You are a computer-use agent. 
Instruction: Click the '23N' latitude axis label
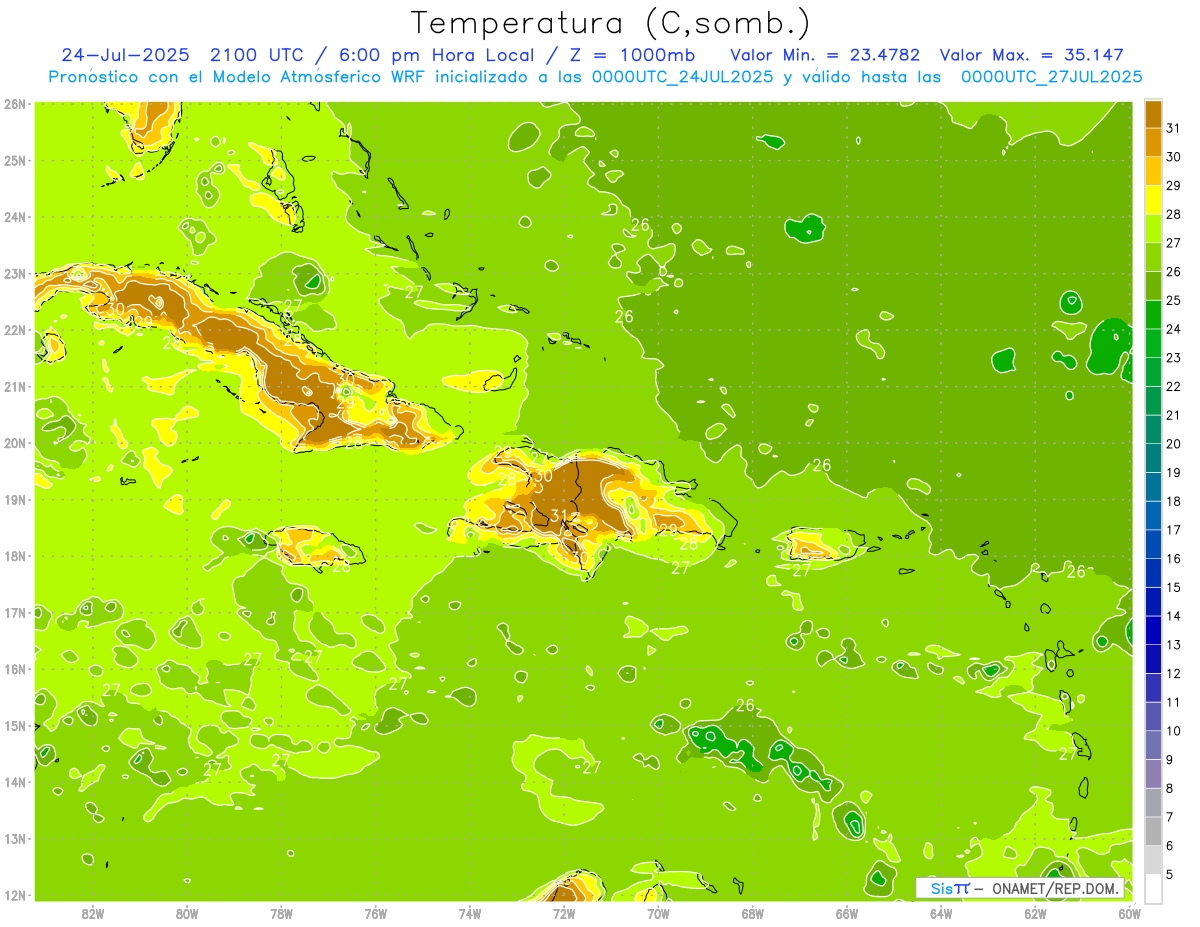pos(15,273)
